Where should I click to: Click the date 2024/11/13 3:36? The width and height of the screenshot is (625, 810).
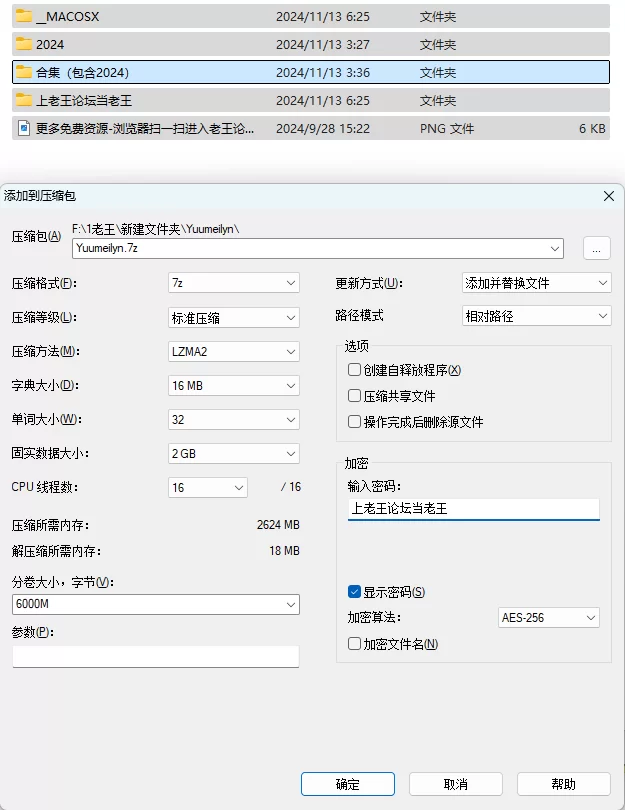323,72
